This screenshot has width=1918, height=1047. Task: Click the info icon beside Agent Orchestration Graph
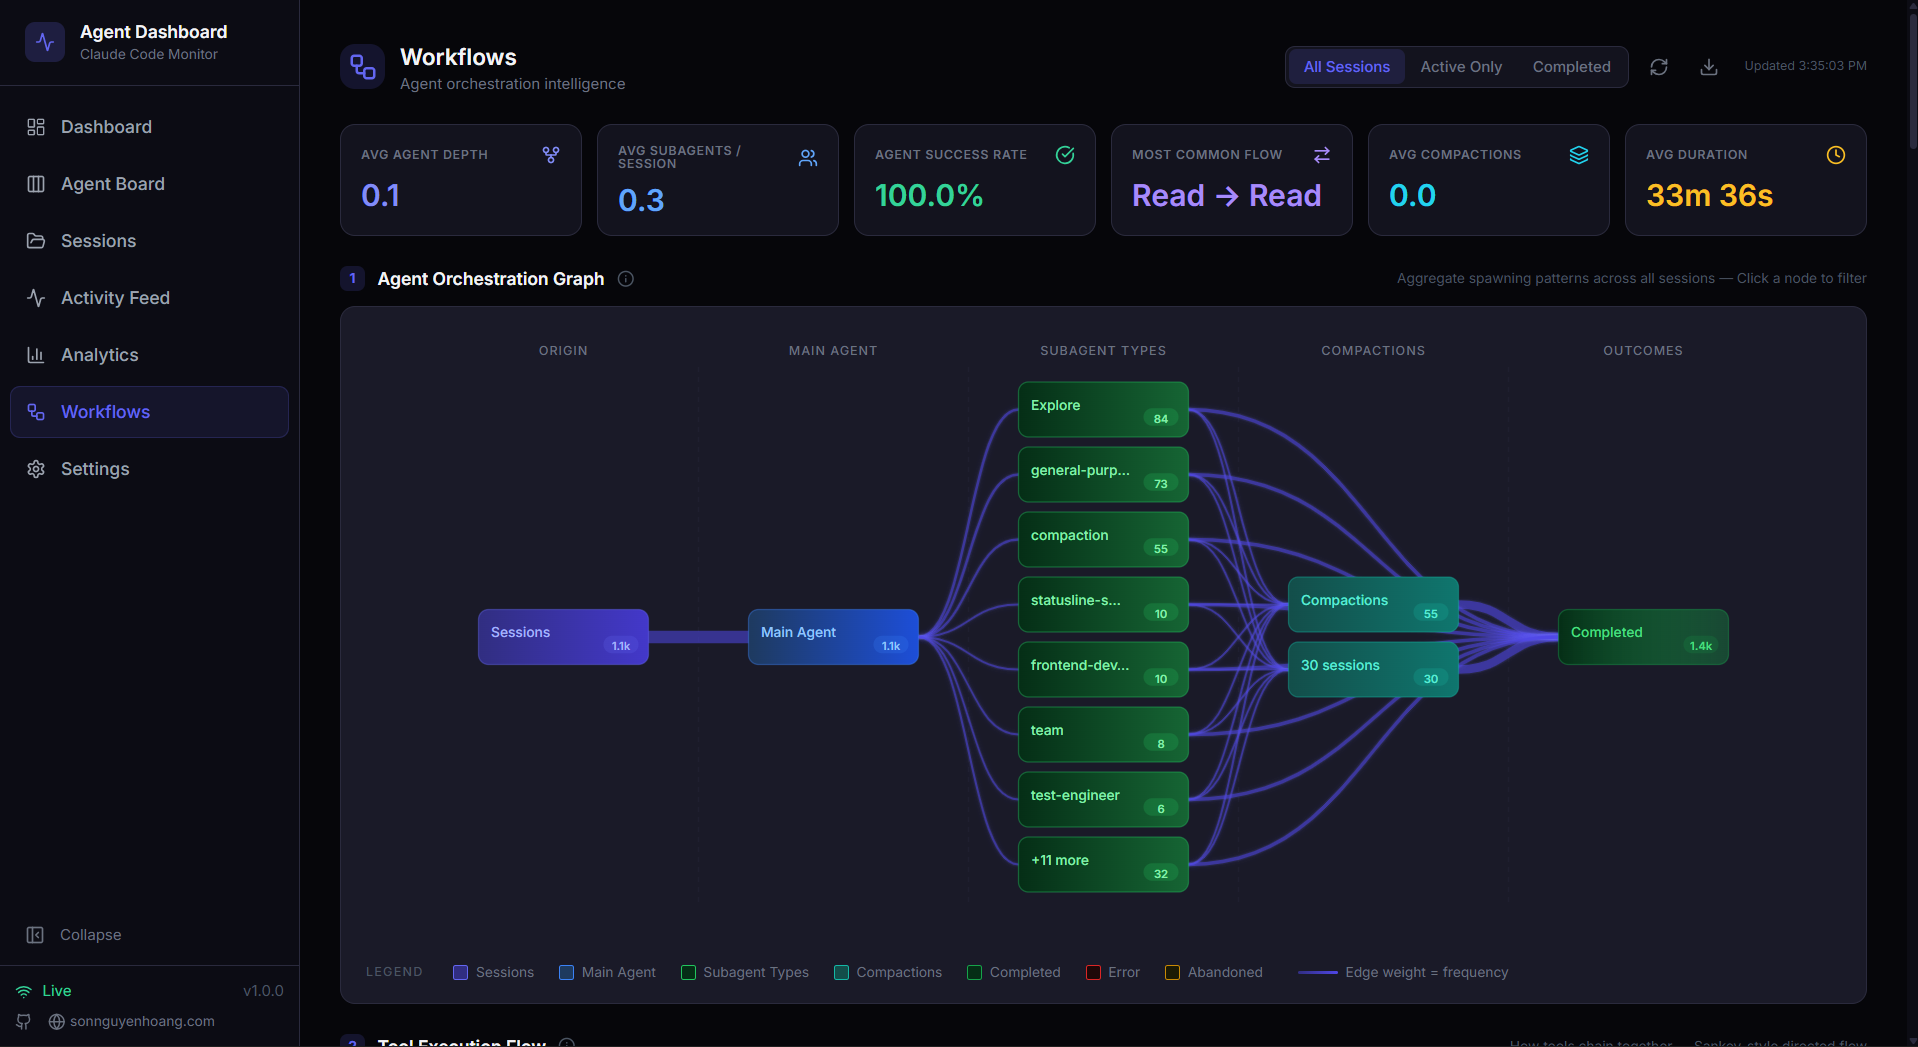tap(625, 279)
